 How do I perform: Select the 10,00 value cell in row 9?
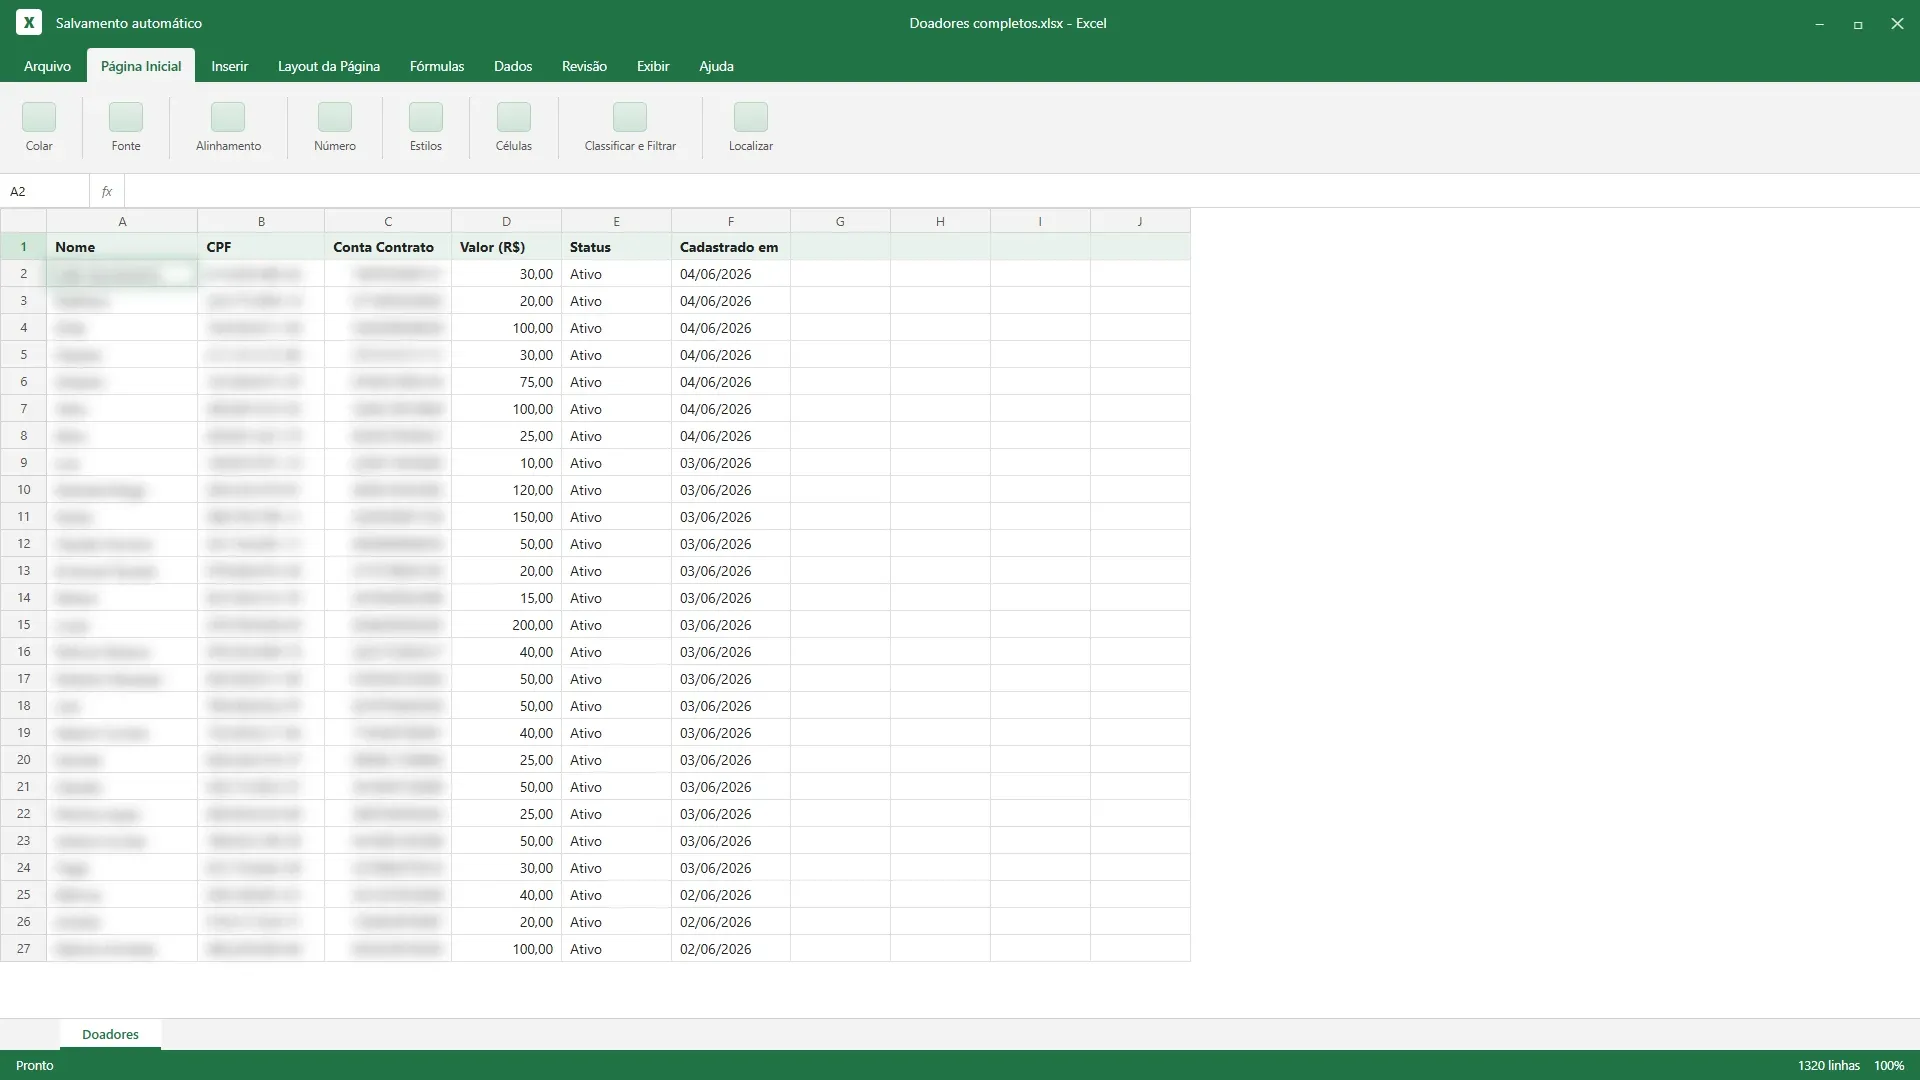click(506, 463)
